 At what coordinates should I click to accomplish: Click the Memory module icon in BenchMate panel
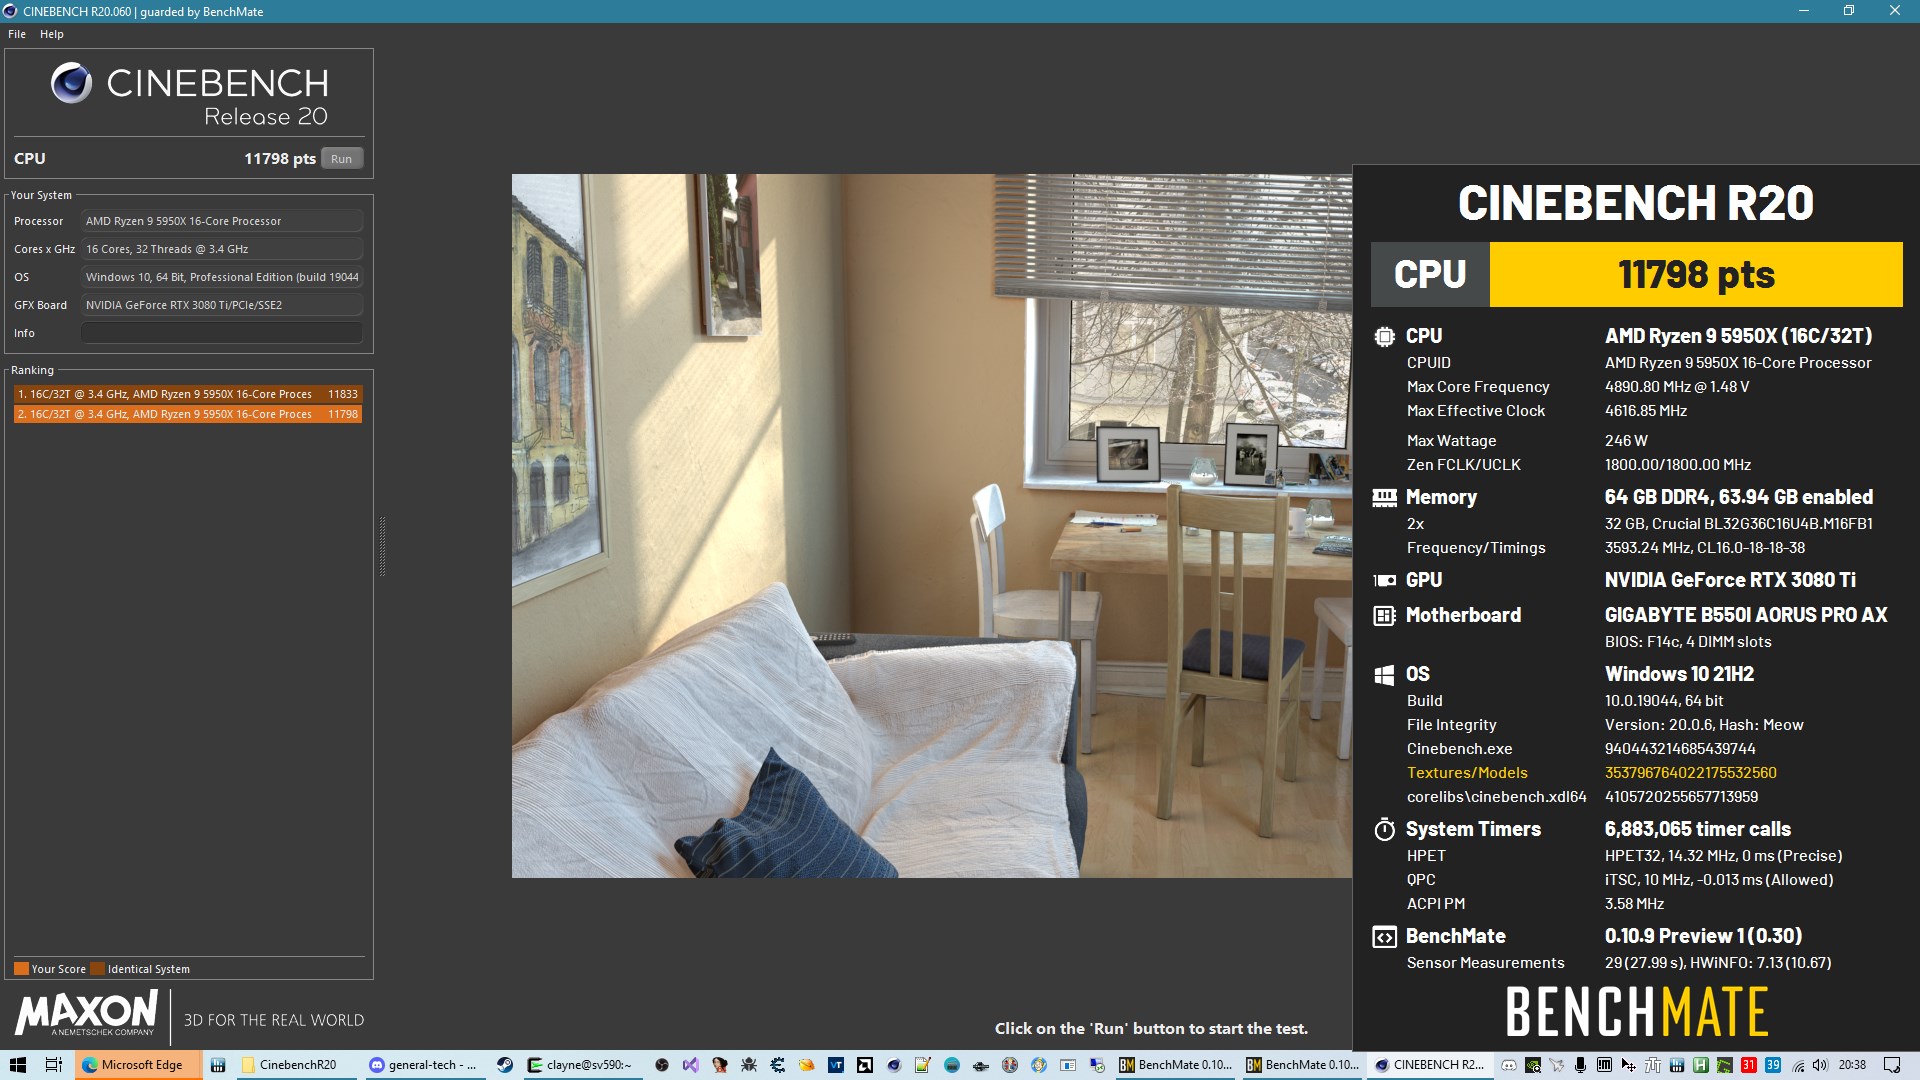pyautogui.click(x=1384, y=498)
